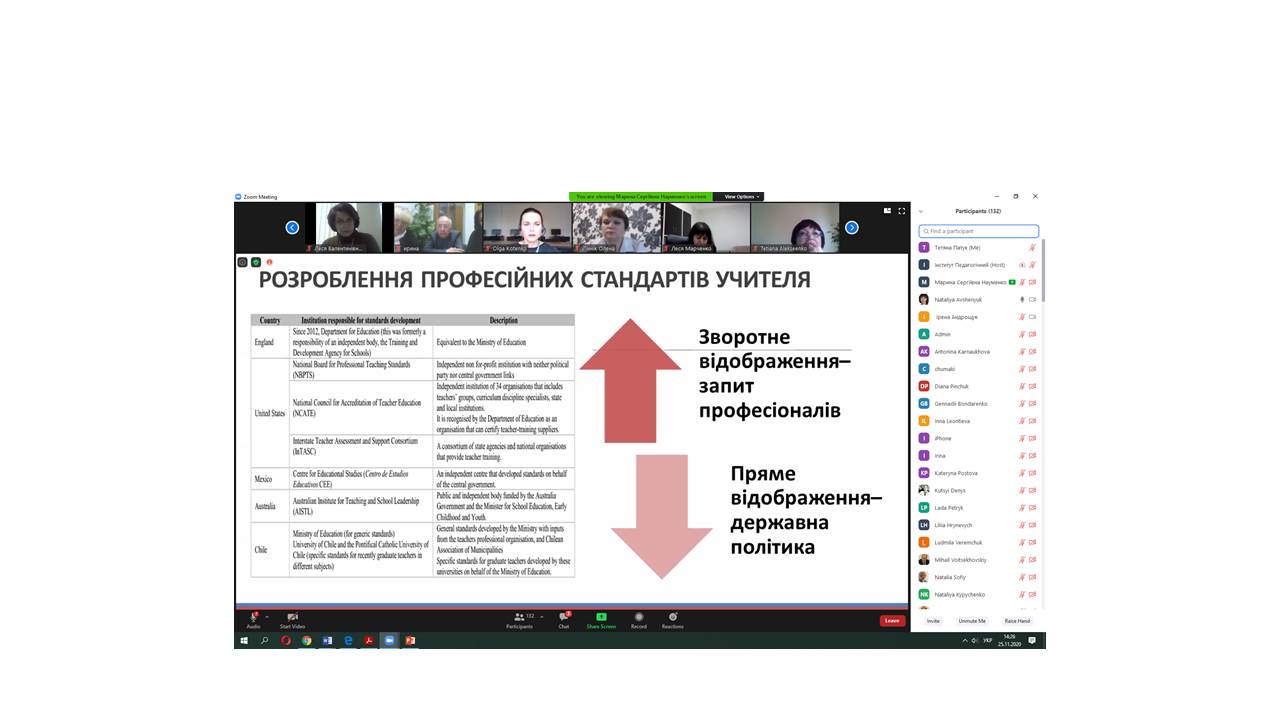Click Unmute Me in participants panel
The image size is (1280, 720).
[x=971, y=621]
